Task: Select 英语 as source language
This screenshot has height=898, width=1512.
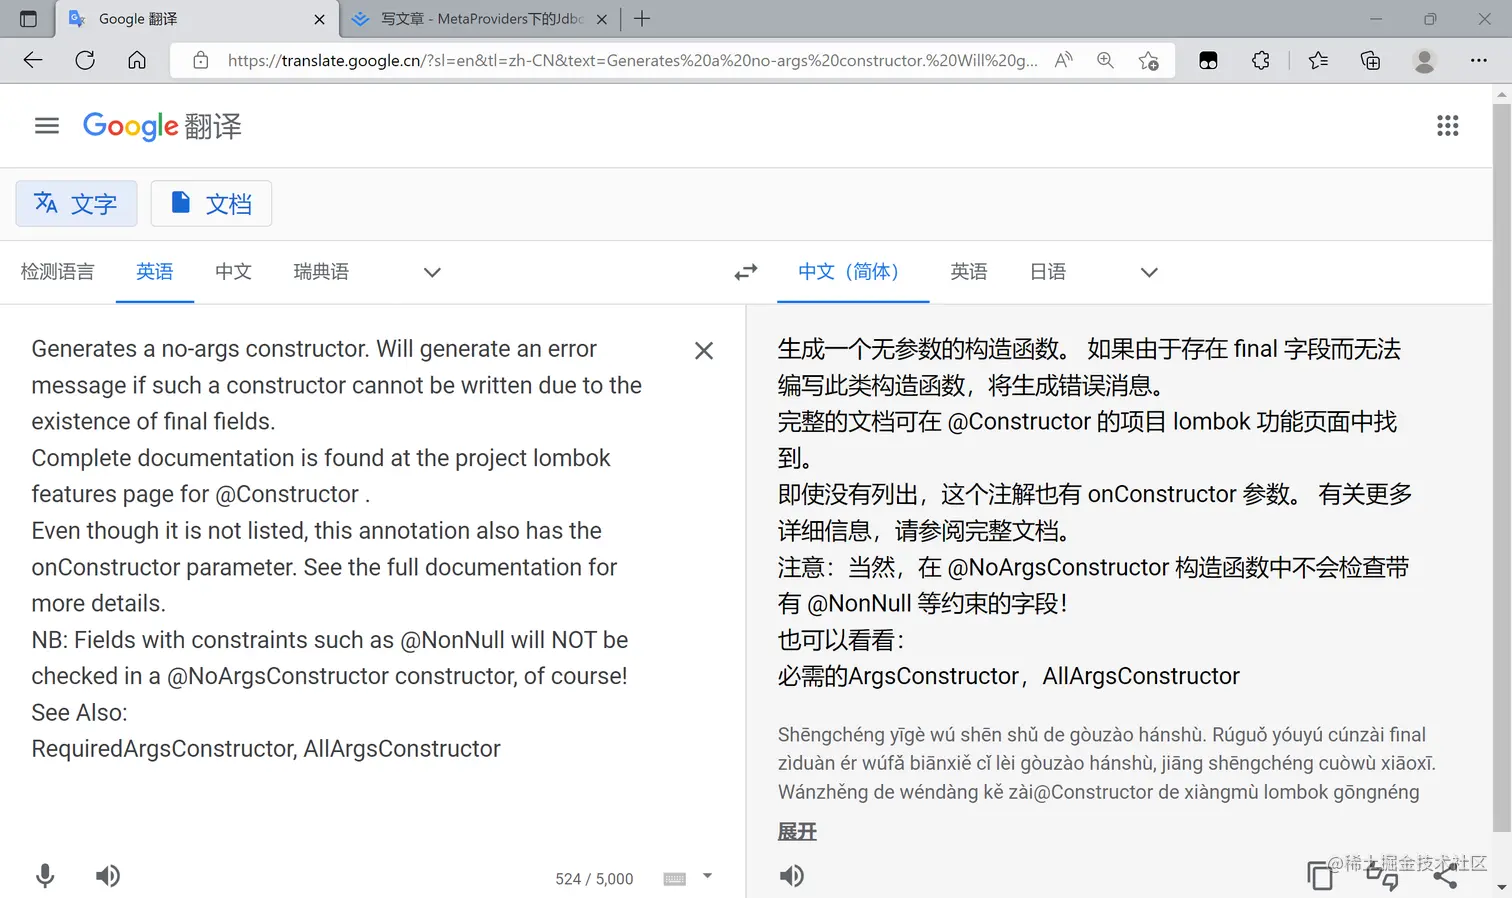Action: [x=155, y=272]
